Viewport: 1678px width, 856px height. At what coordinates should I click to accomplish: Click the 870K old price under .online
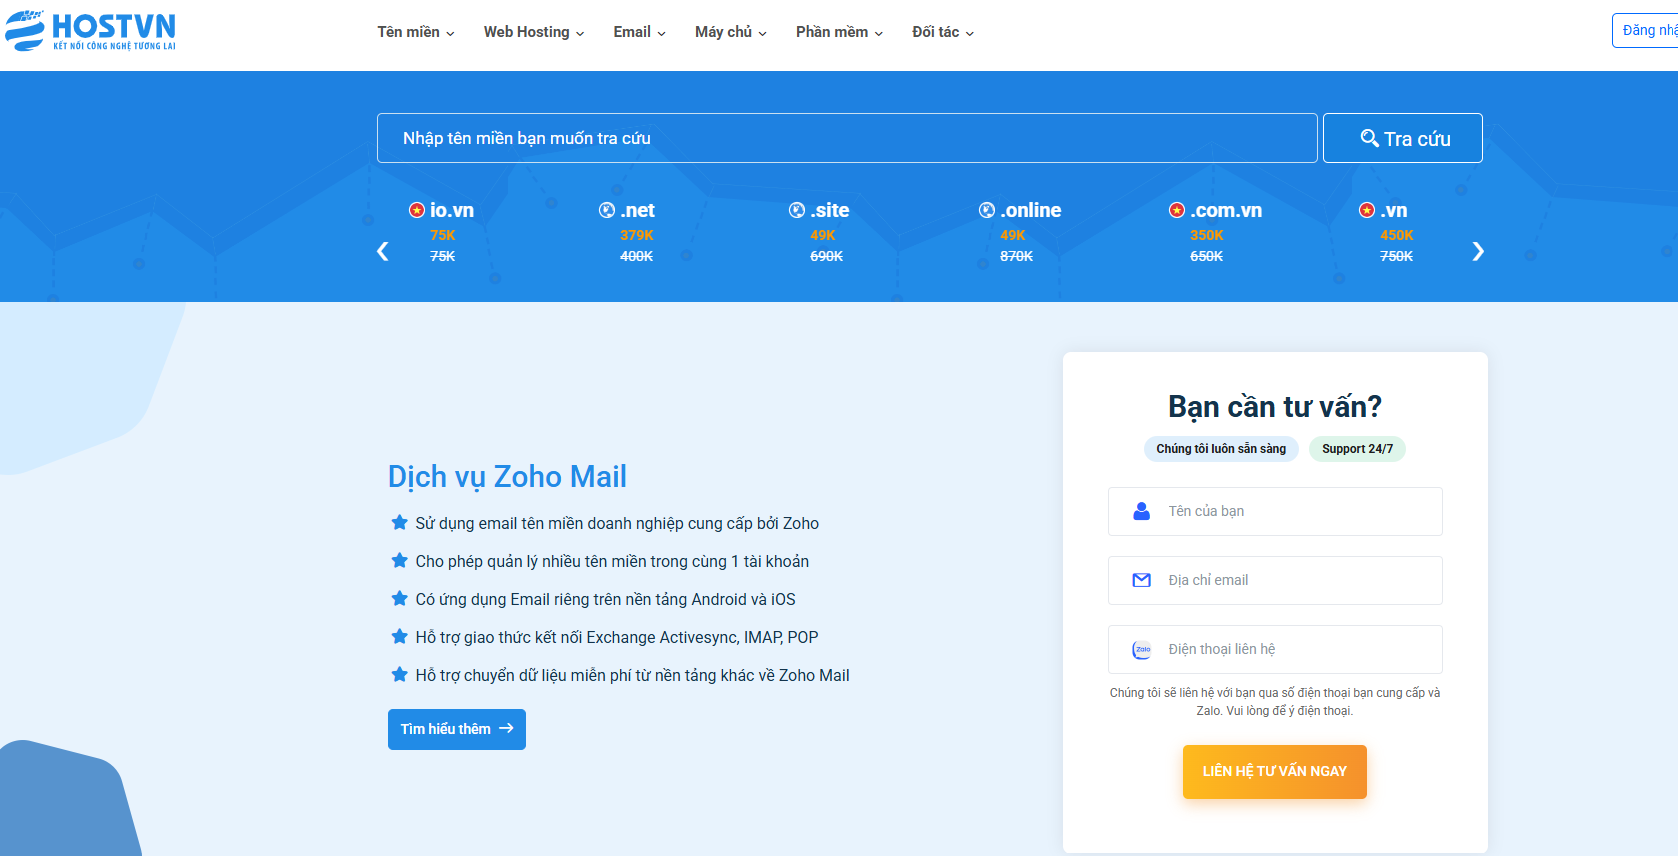coord(1017,256)
